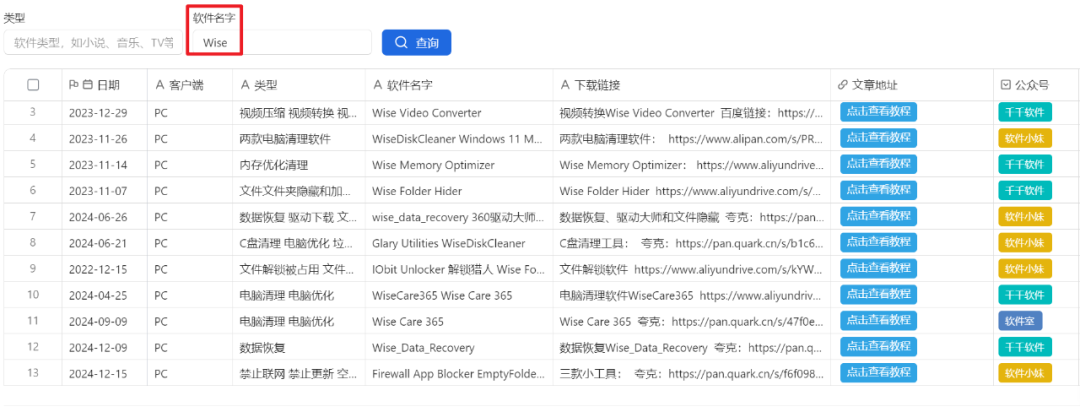The image size is (1080, 412).
Task: Click the magnifier icon in the 查询 button
Action: (401, 43)
